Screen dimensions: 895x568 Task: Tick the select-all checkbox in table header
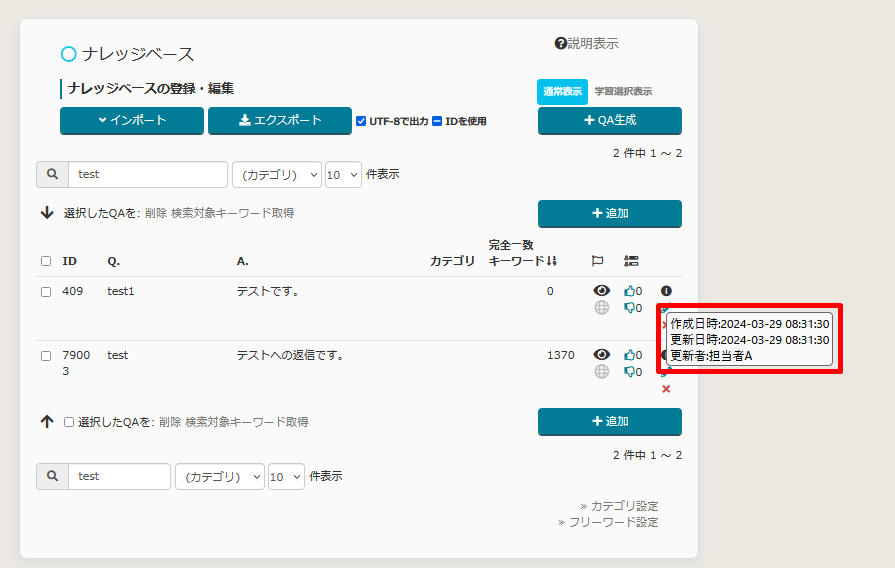tap(46, 261)
